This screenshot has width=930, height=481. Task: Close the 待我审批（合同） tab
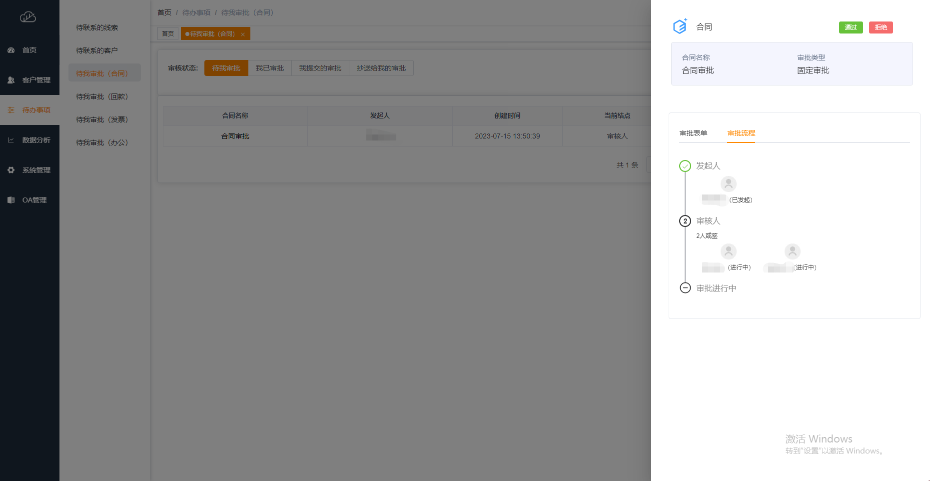(243, 34)
